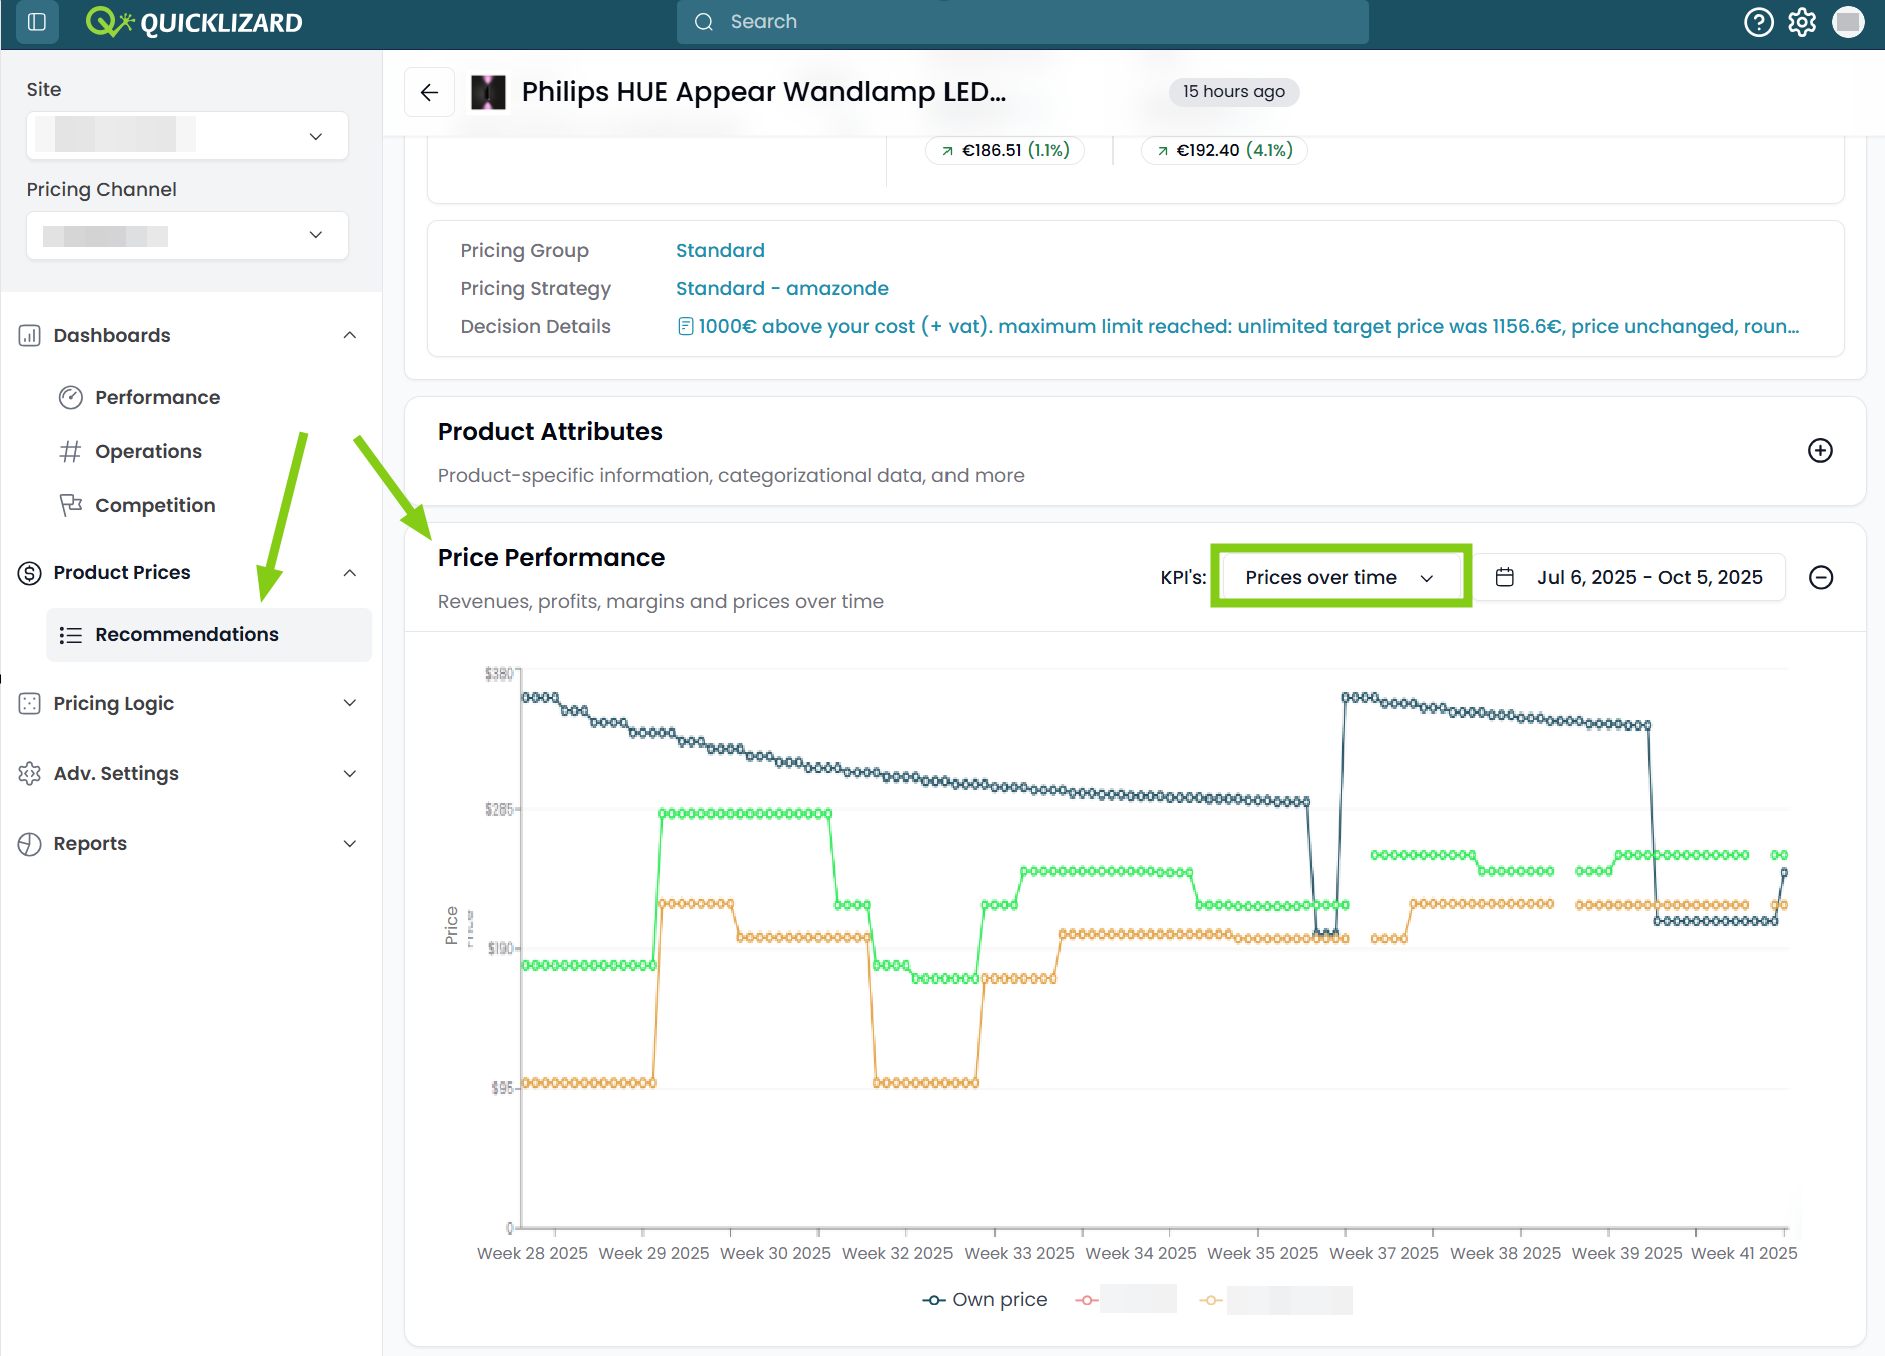Click the 15 hours ago badge

tap(1234, 92)
